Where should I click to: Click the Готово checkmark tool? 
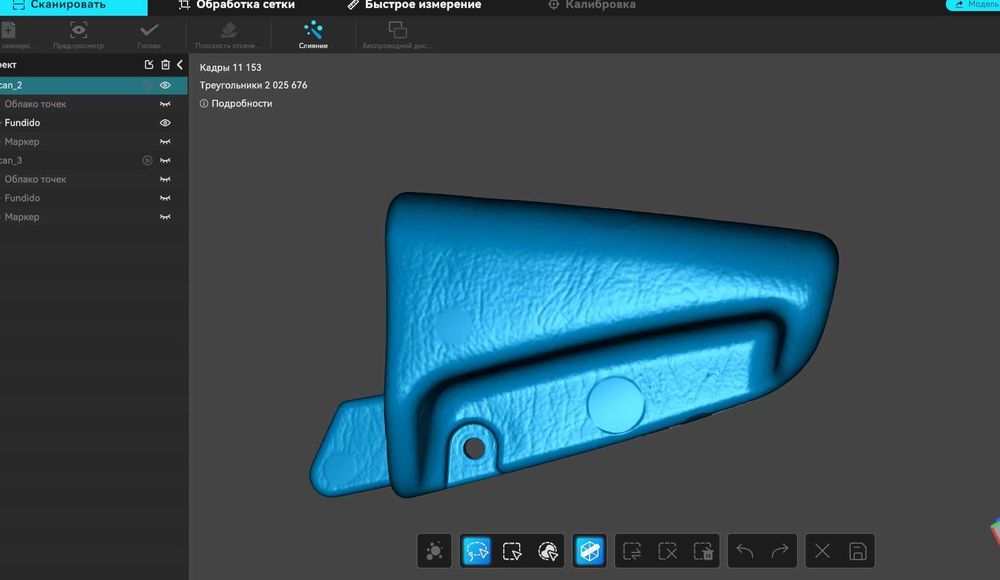[149, 34]
